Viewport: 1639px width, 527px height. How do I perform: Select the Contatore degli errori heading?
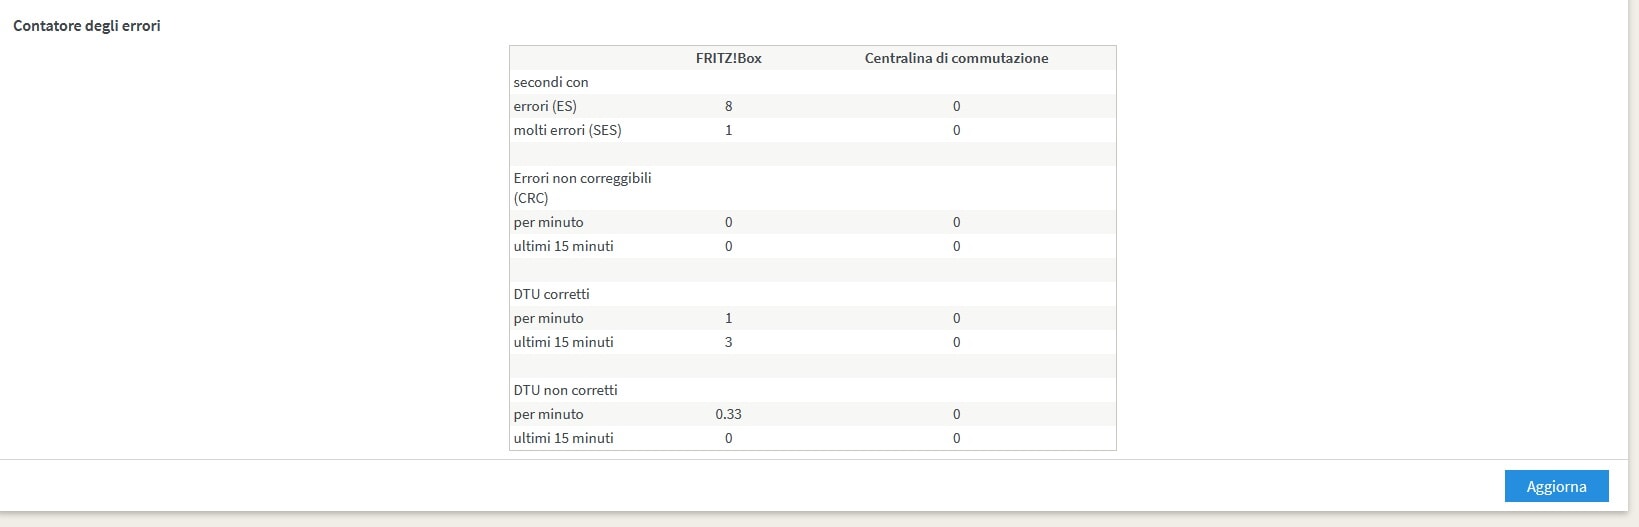tap(87, 26)
